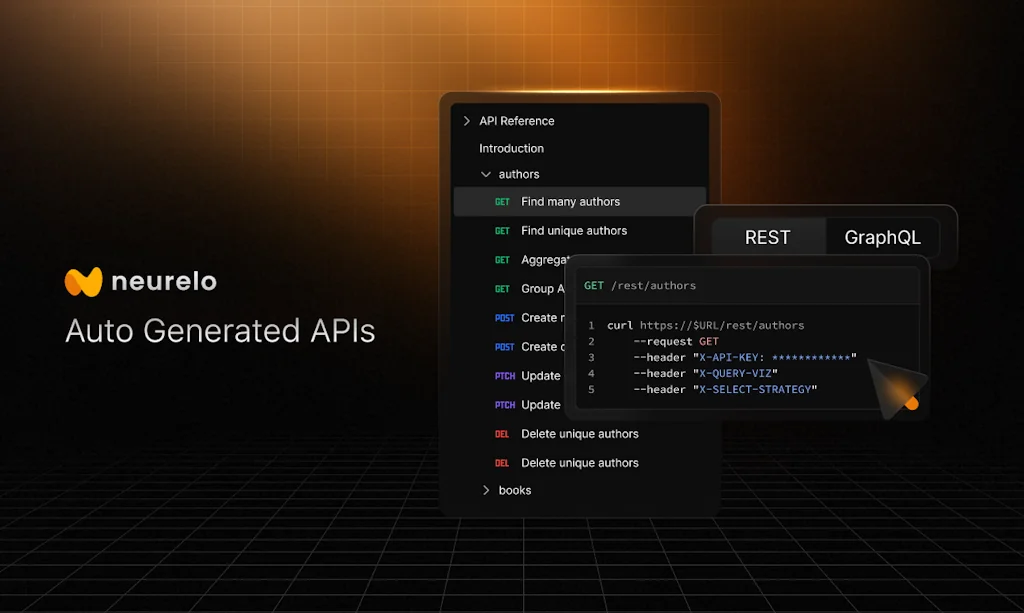This screenshot has height=613, width=1024.
Task: Click the GET badge beside Aggregate
Action: (501, 259)
